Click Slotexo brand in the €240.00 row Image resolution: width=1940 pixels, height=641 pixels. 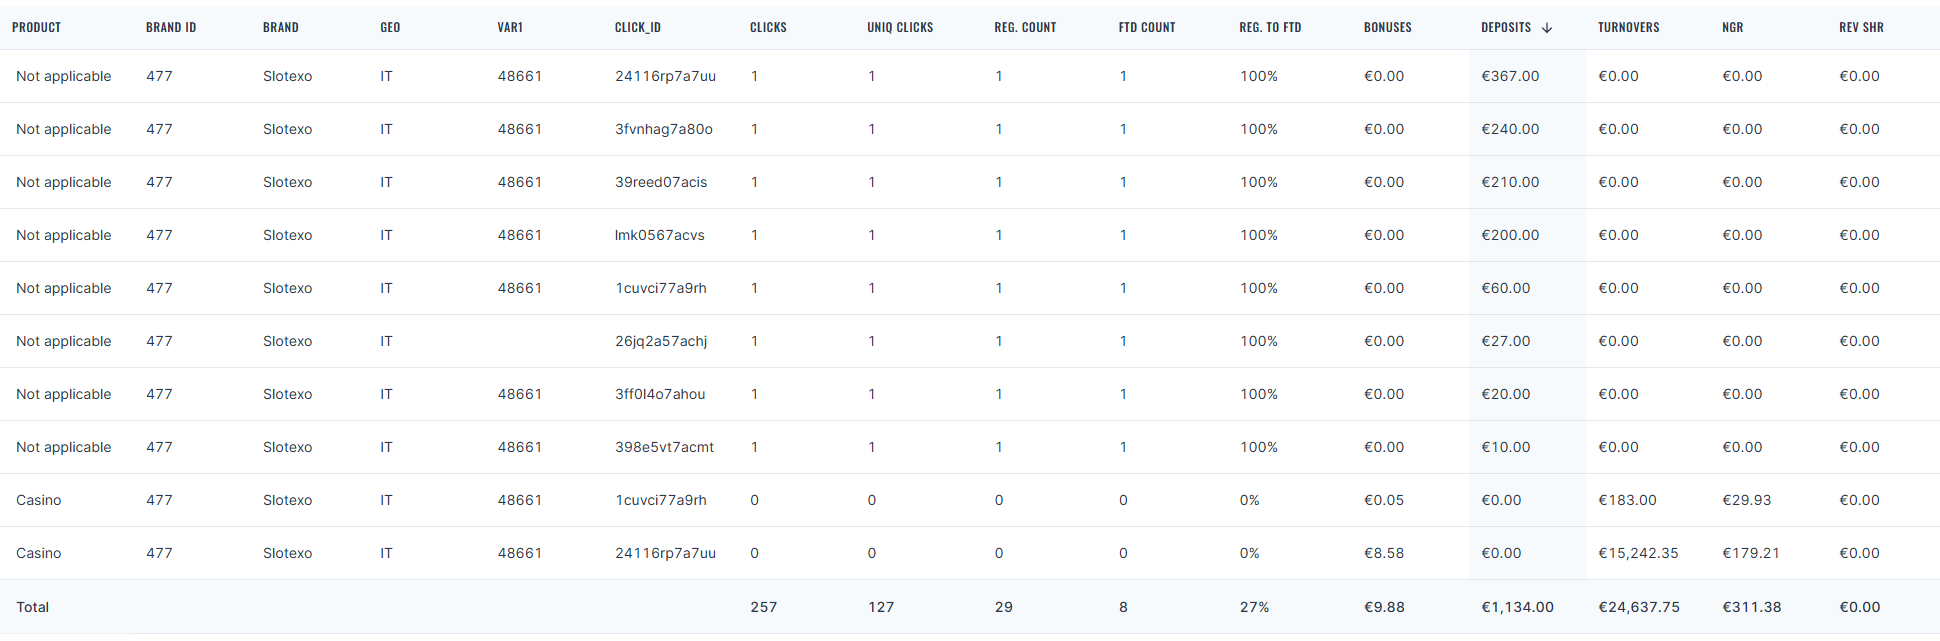(x=288, y=129)
